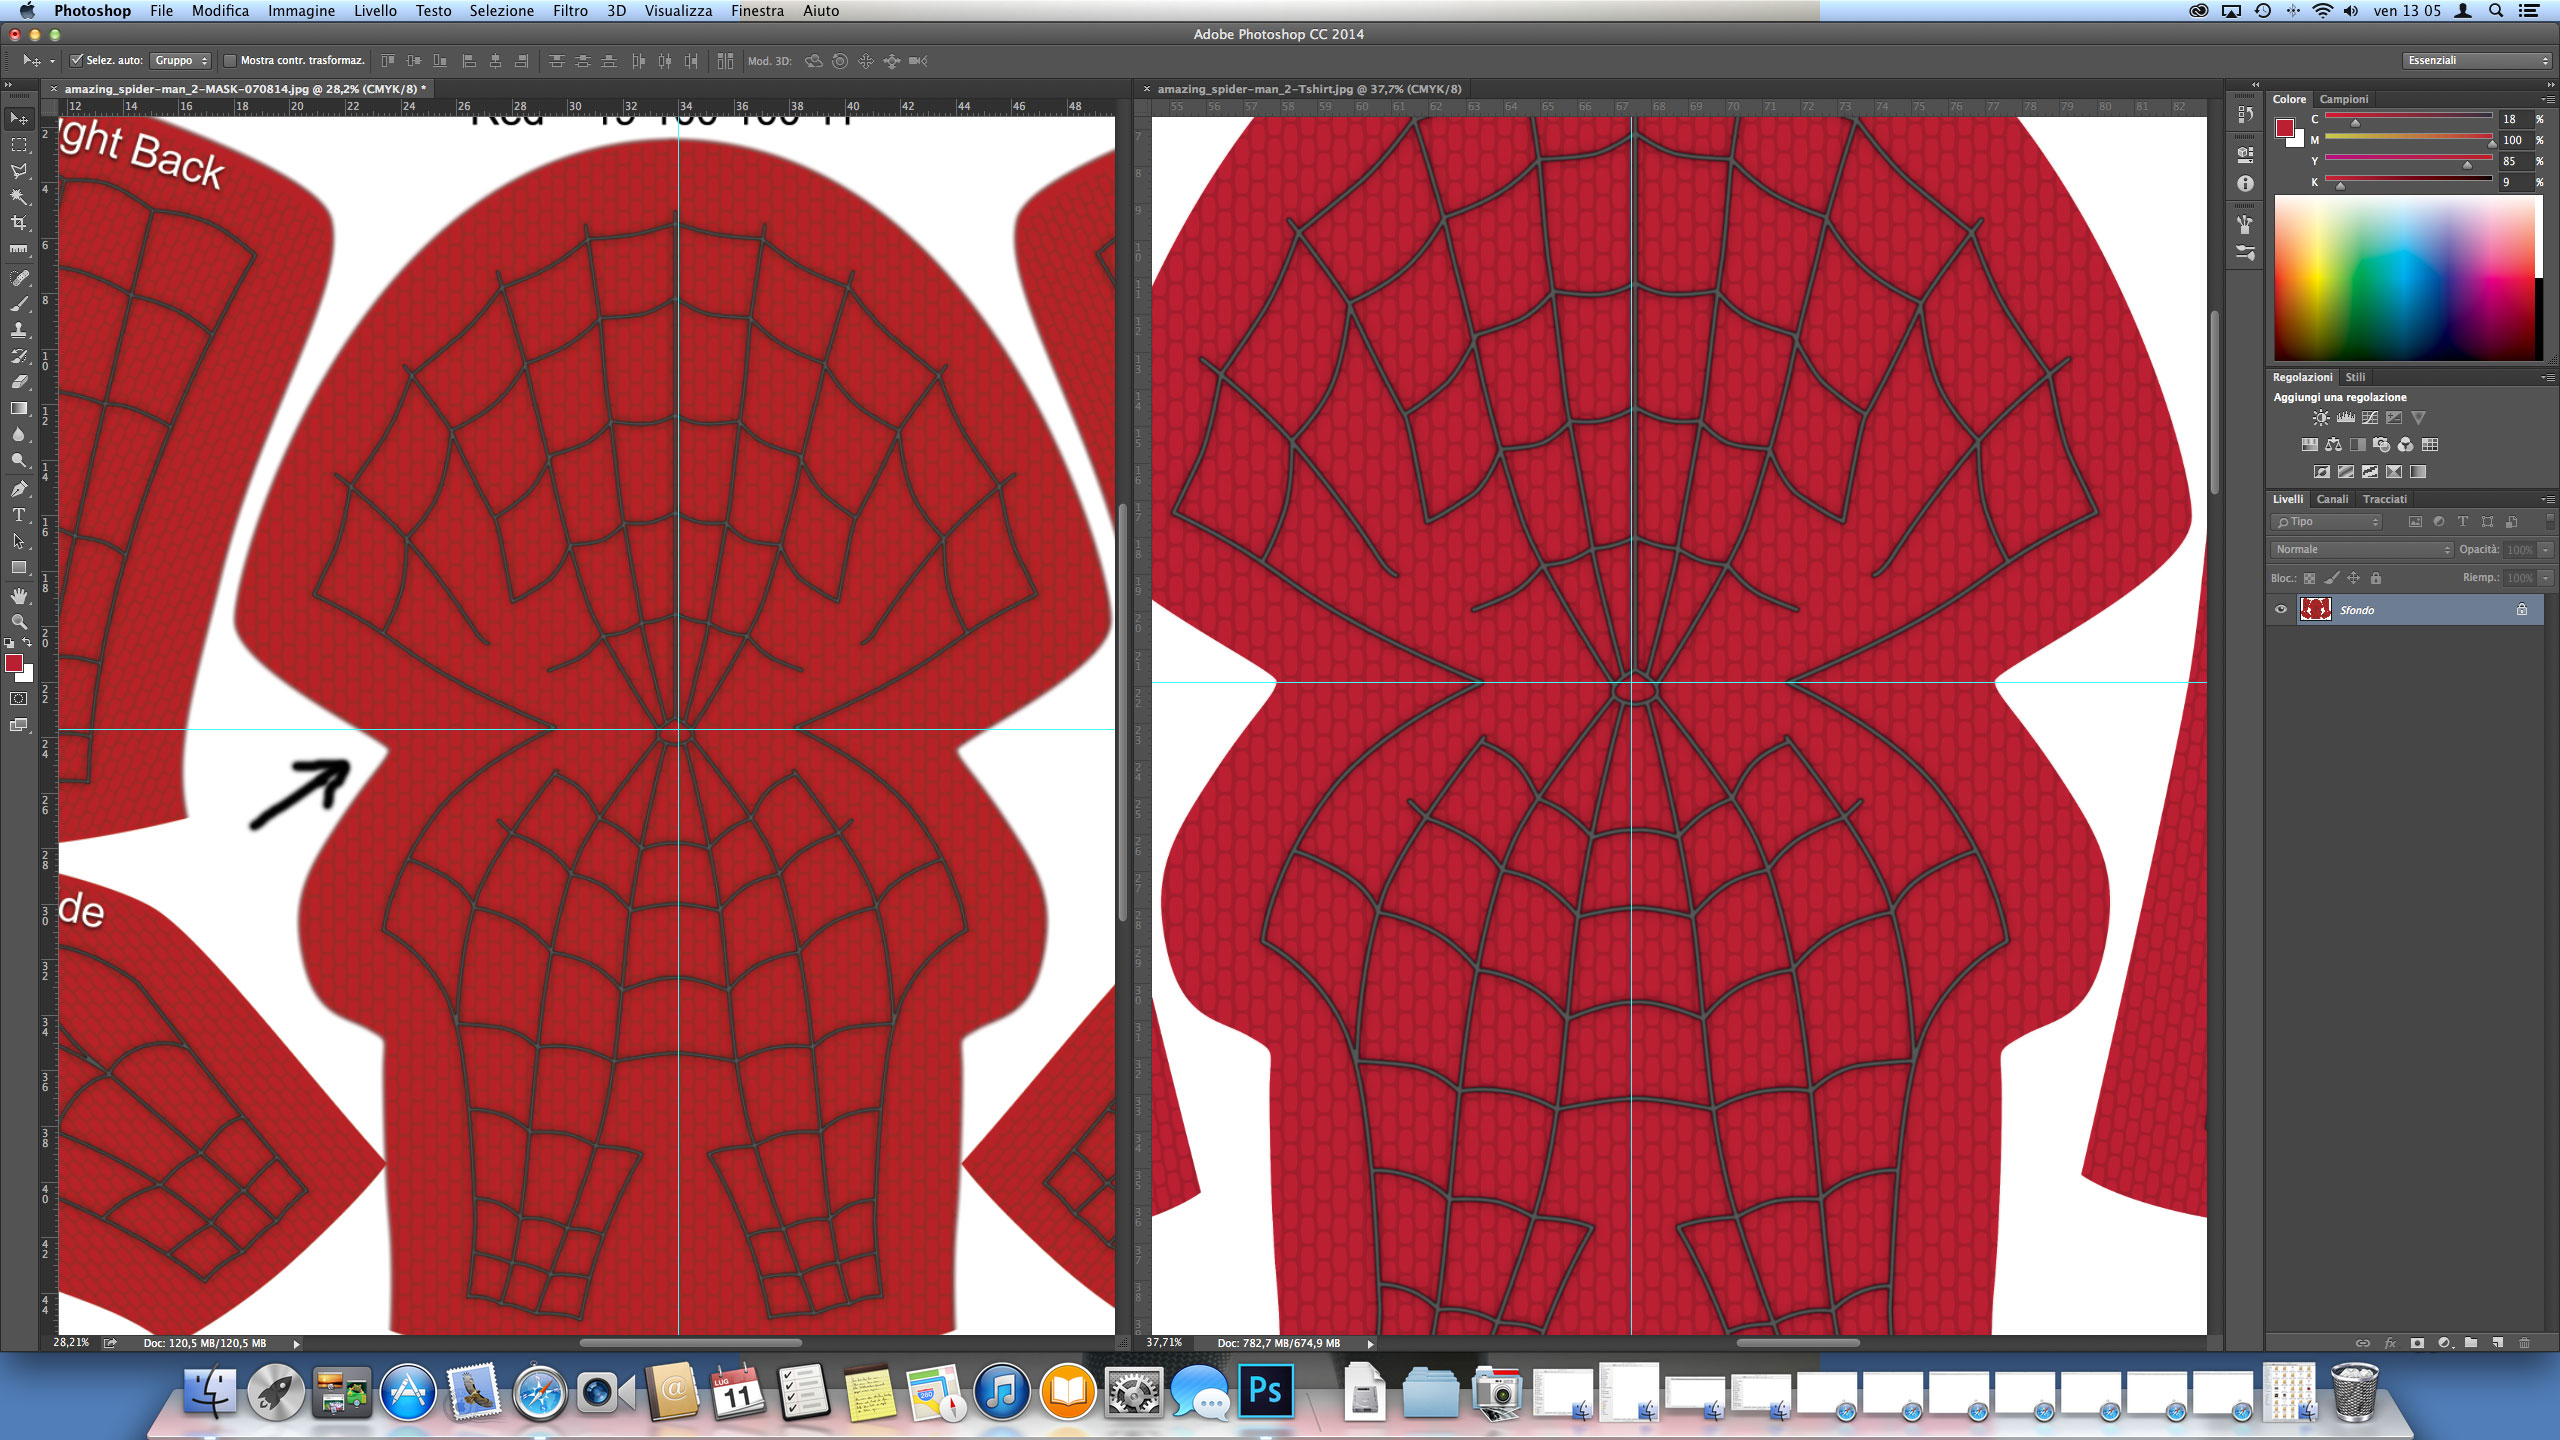Open the Livelli panel flyout menu

coord(2547,499)
